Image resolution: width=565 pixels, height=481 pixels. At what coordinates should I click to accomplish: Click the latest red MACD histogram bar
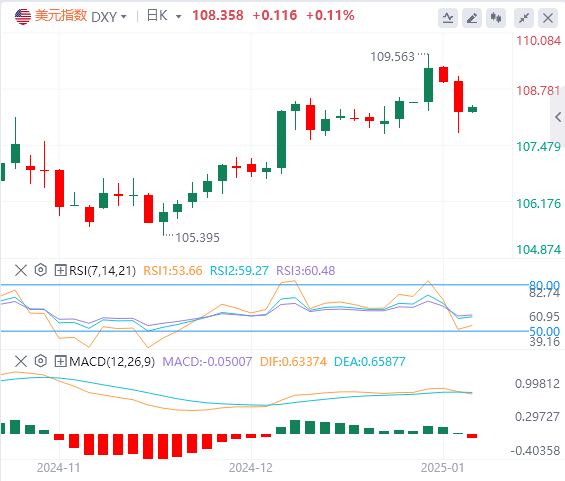[472, 436]
